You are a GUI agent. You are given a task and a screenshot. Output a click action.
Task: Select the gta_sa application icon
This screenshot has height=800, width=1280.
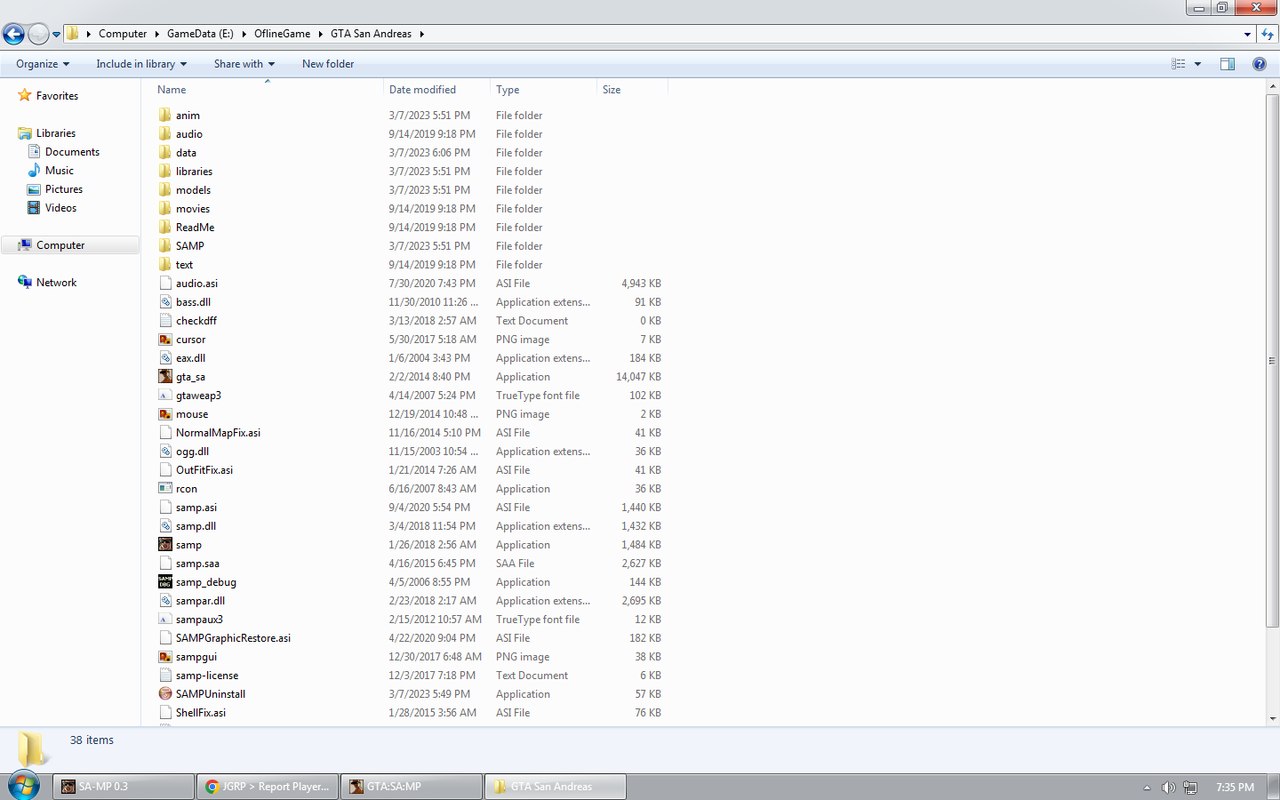point(166,377)
